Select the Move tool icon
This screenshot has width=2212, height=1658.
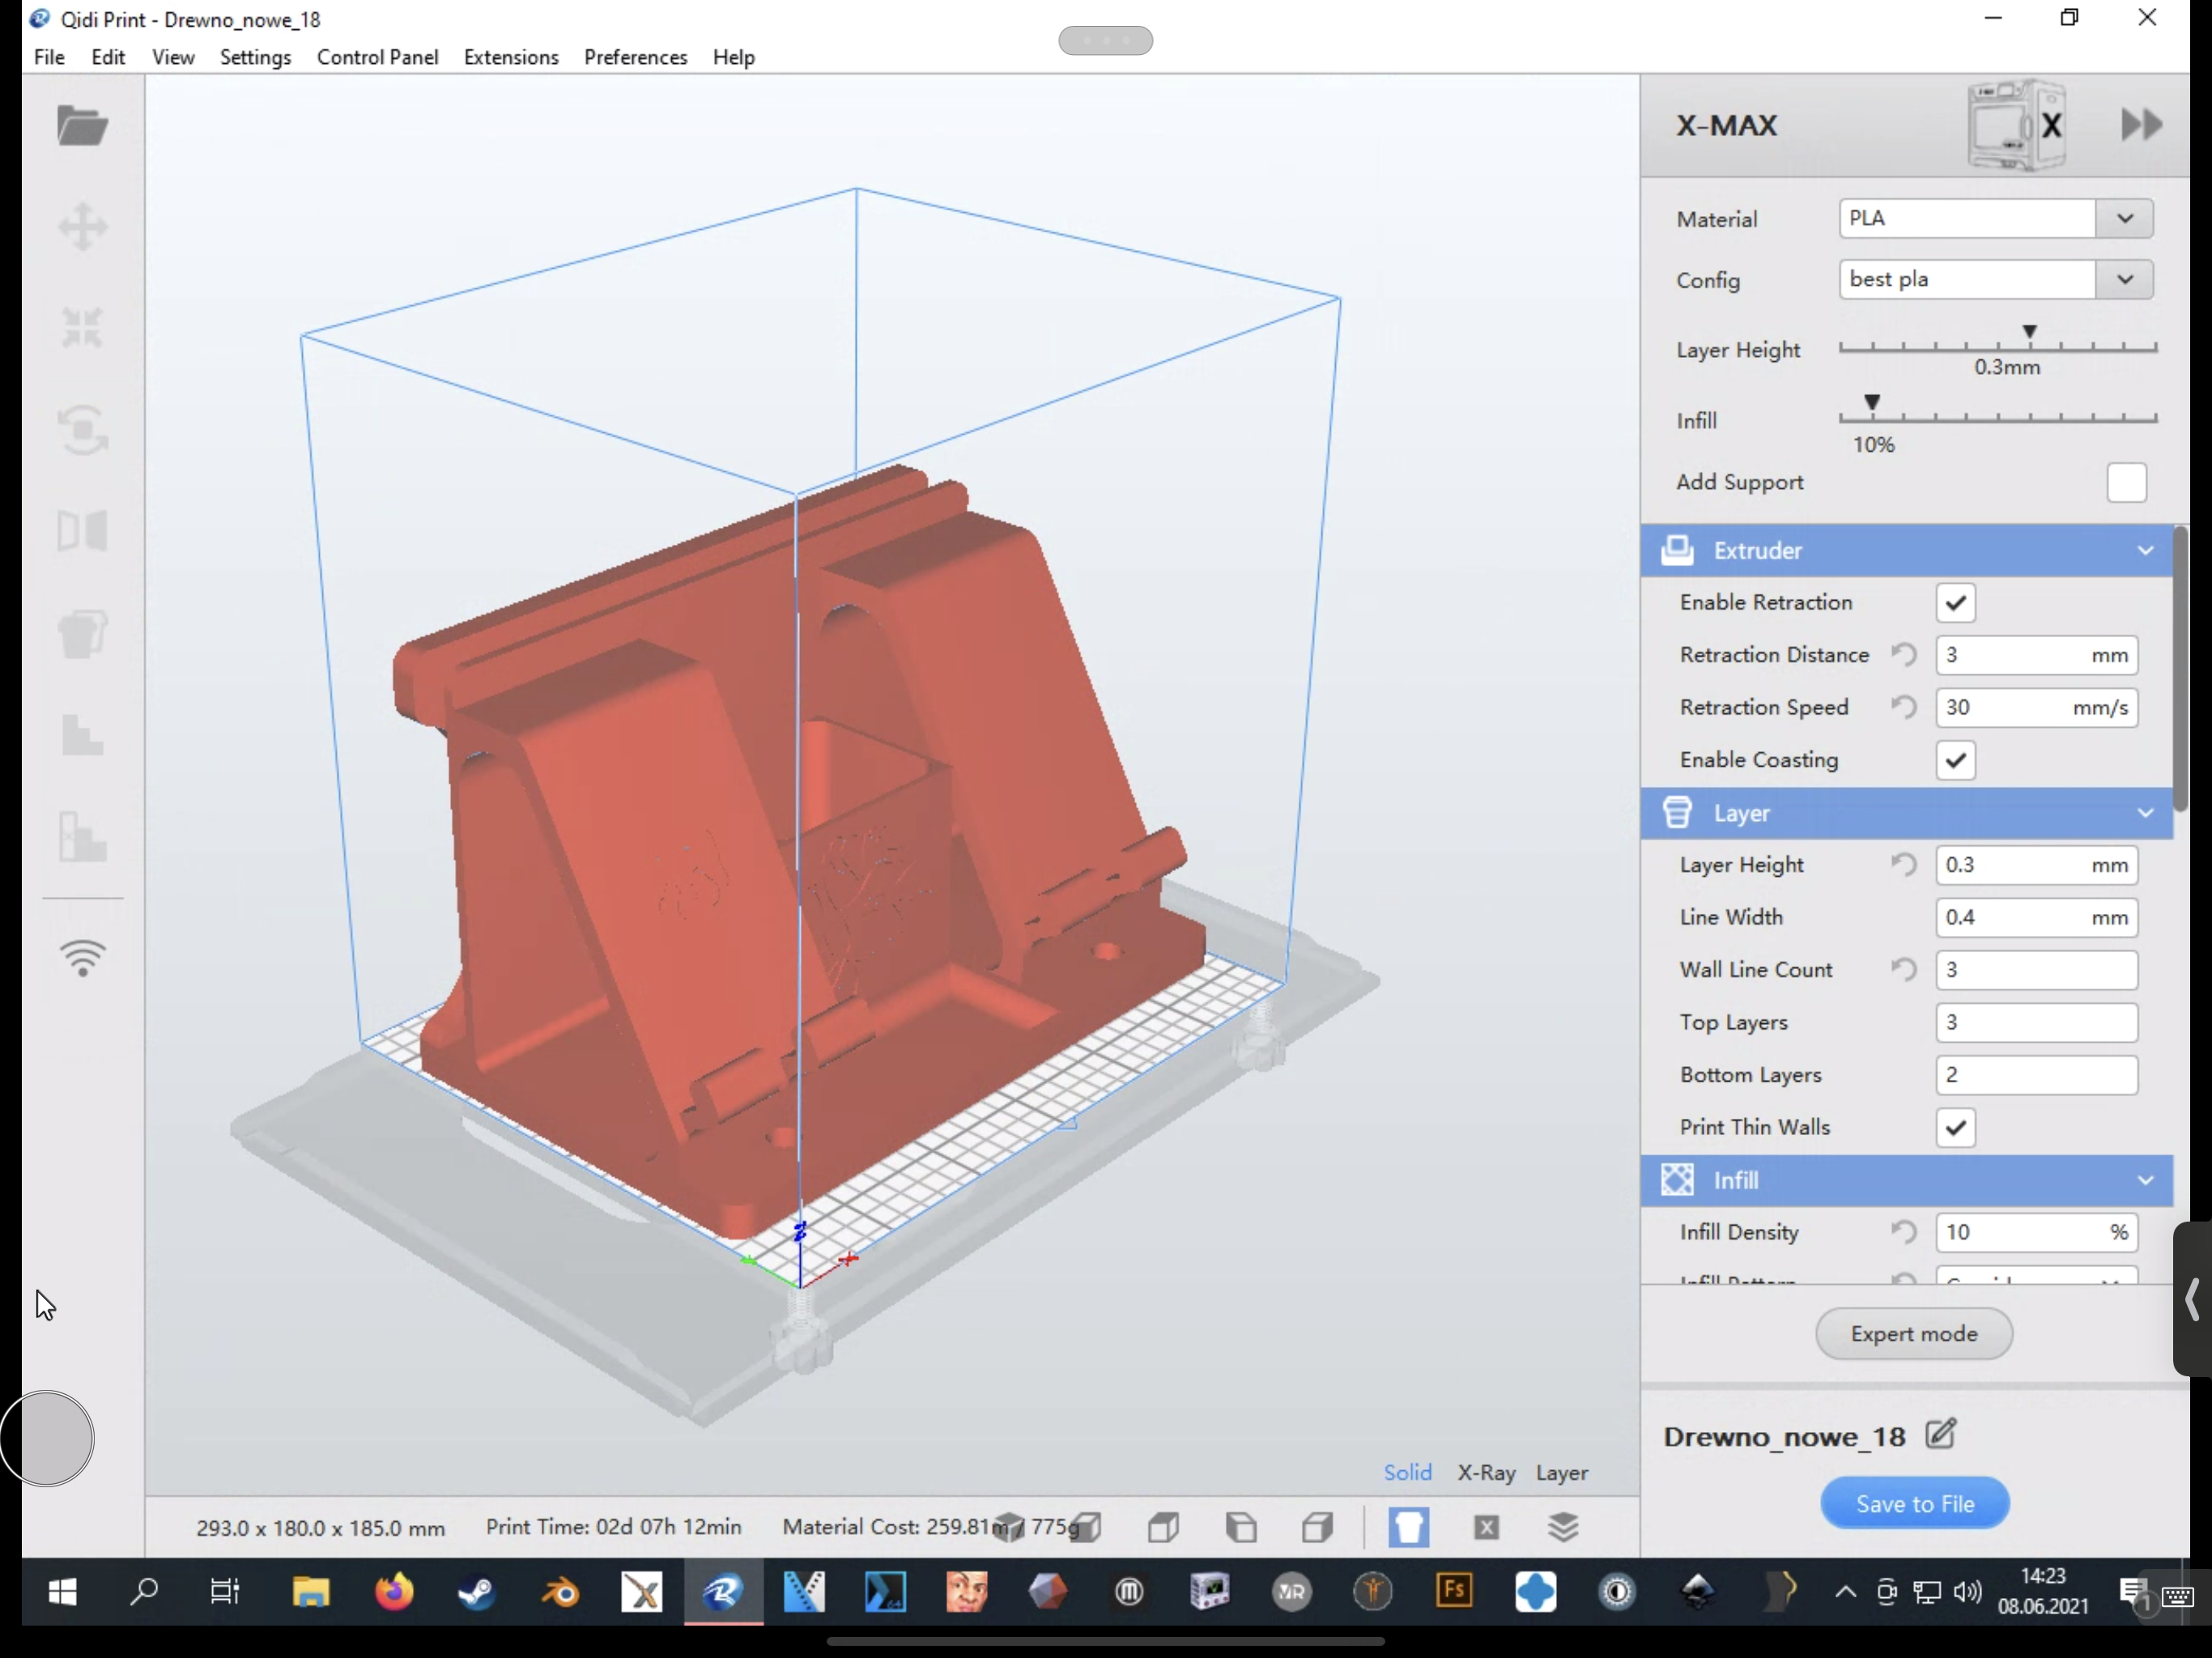click(x=82, y=227)
